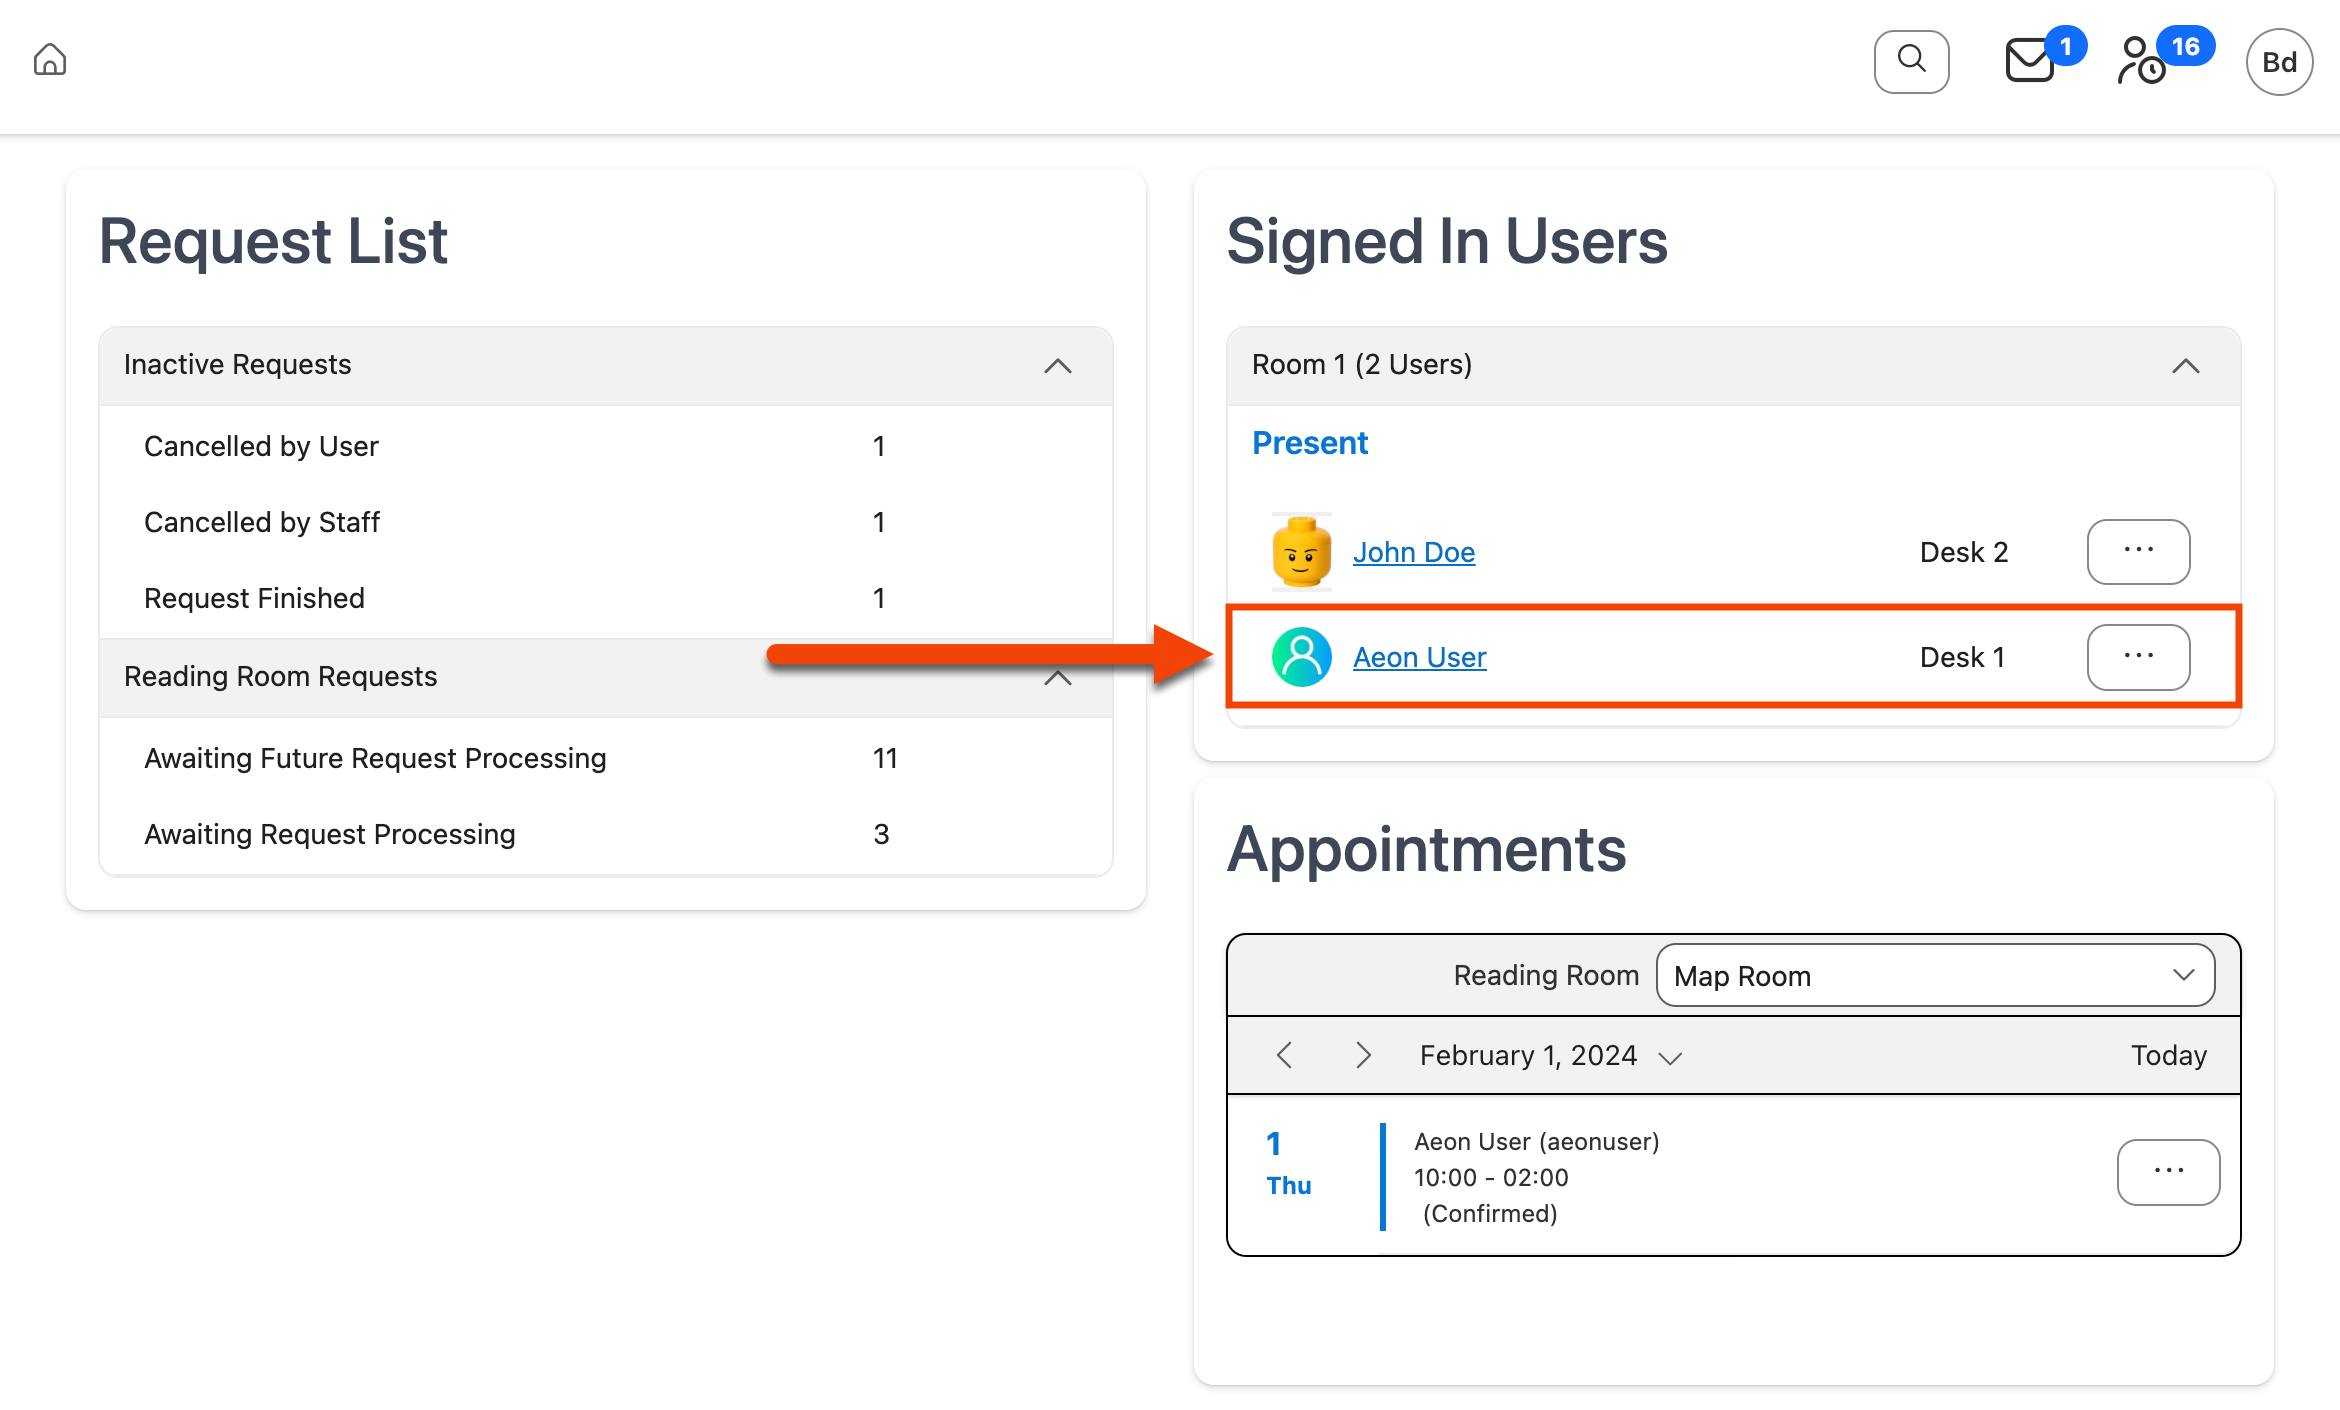Viewport: 2340px width, 1410px height.
Task: Open John Doe's more options menu
Action: (2138, 552)
